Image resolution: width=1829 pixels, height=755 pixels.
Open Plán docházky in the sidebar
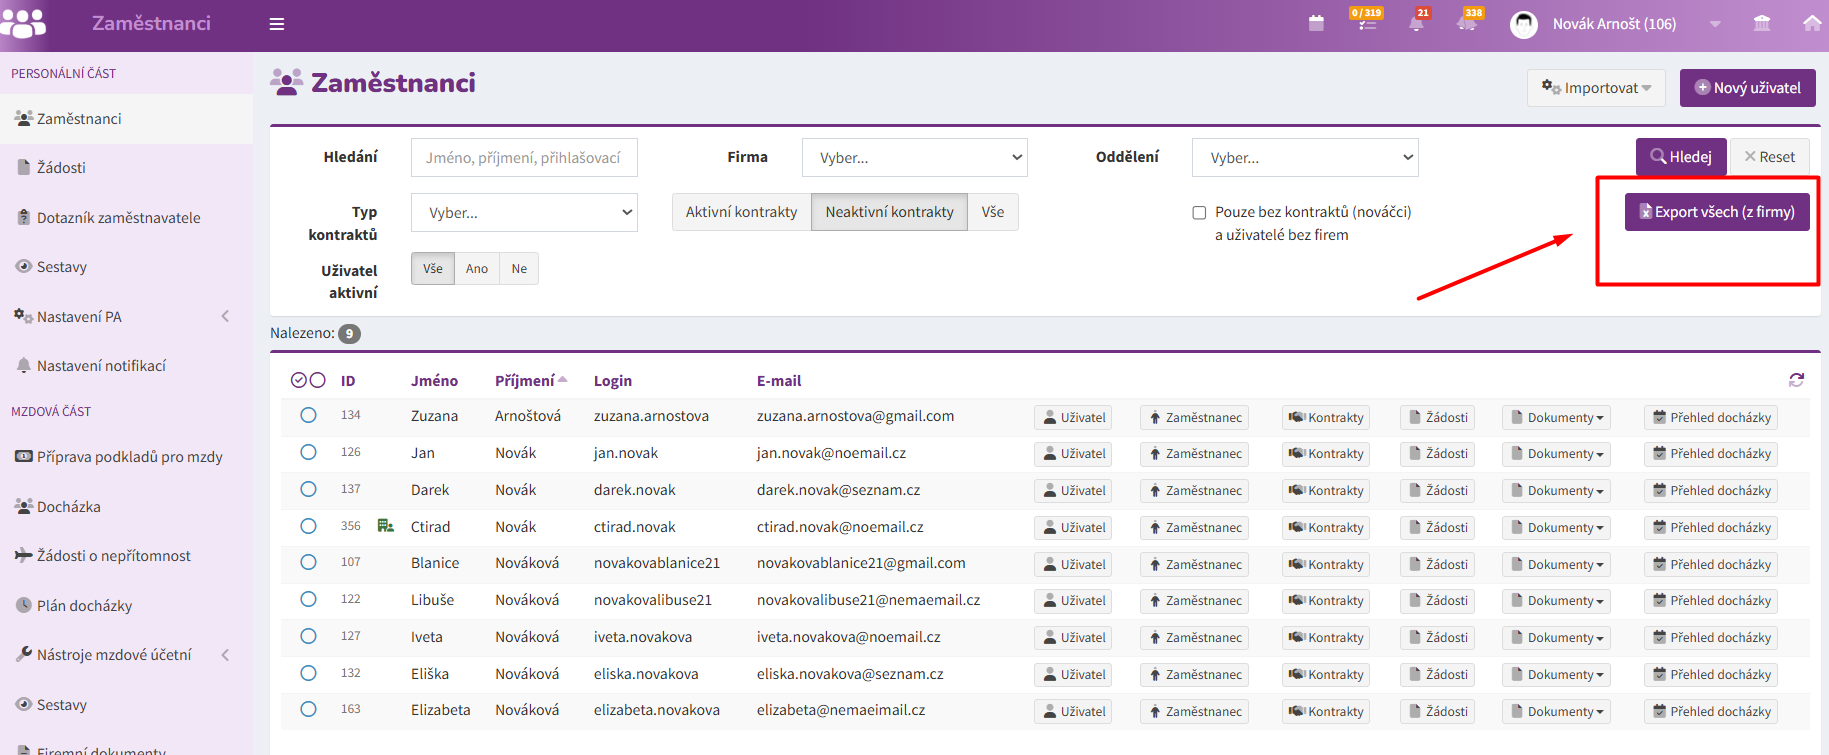[126, 606]
